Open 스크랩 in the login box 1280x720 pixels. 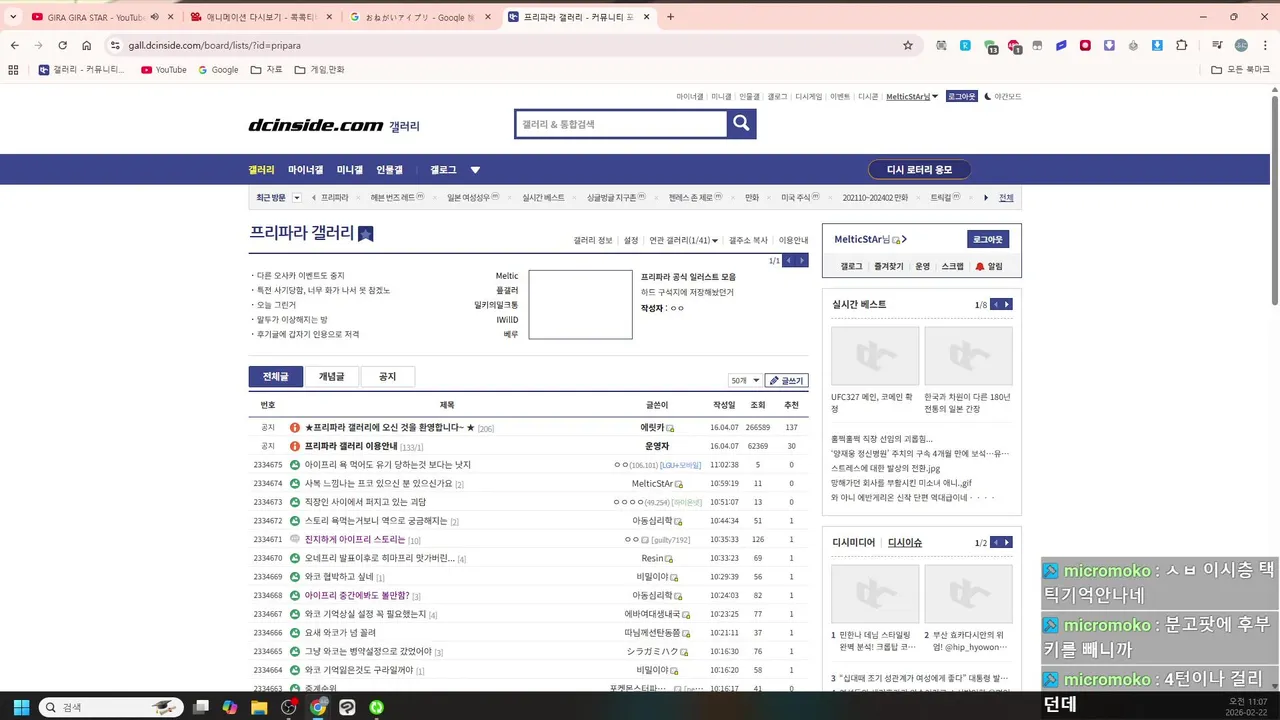click(x=953, y=266)
